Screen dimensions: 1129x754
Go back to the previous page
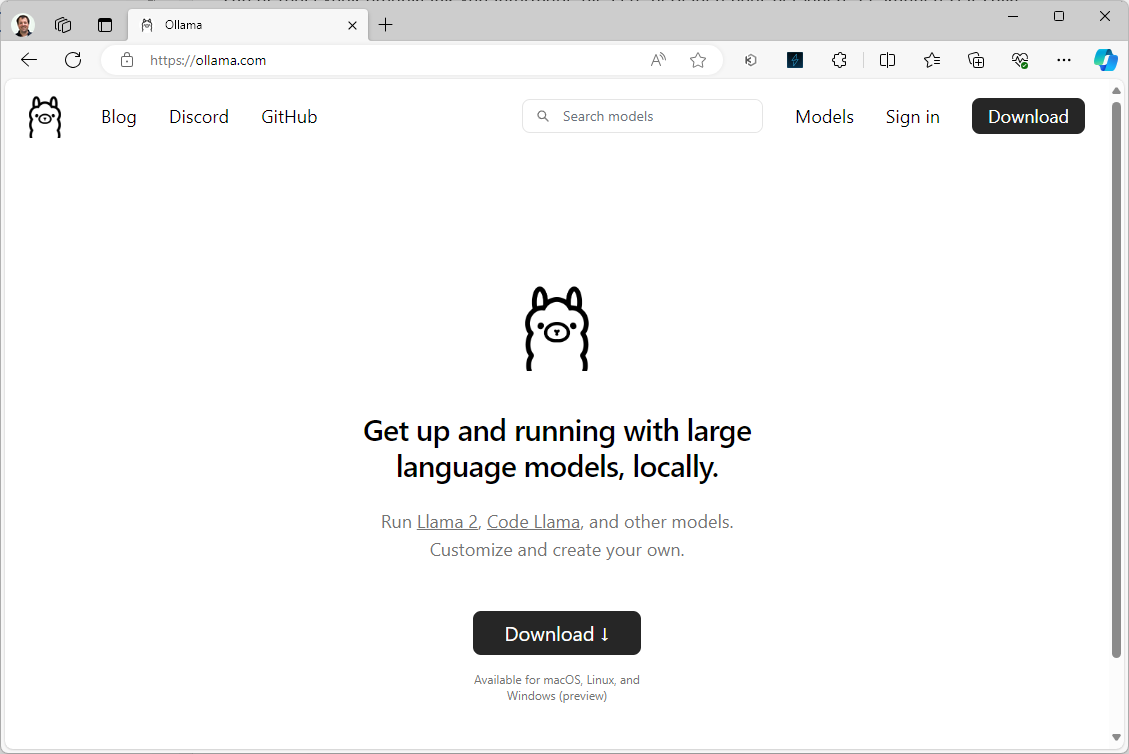[29, 60]
